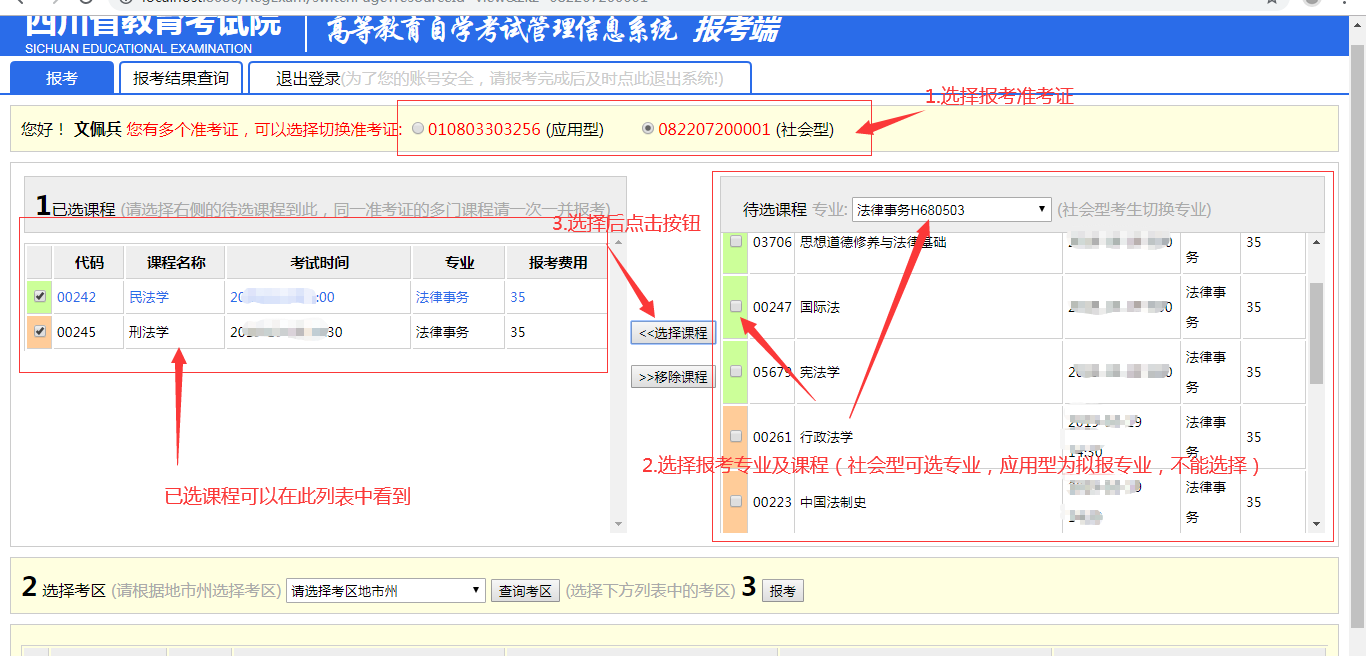The height and width of the screenshot is (656, 1366).
Task: Click the 查询考区 button
Action: [526, 591]
